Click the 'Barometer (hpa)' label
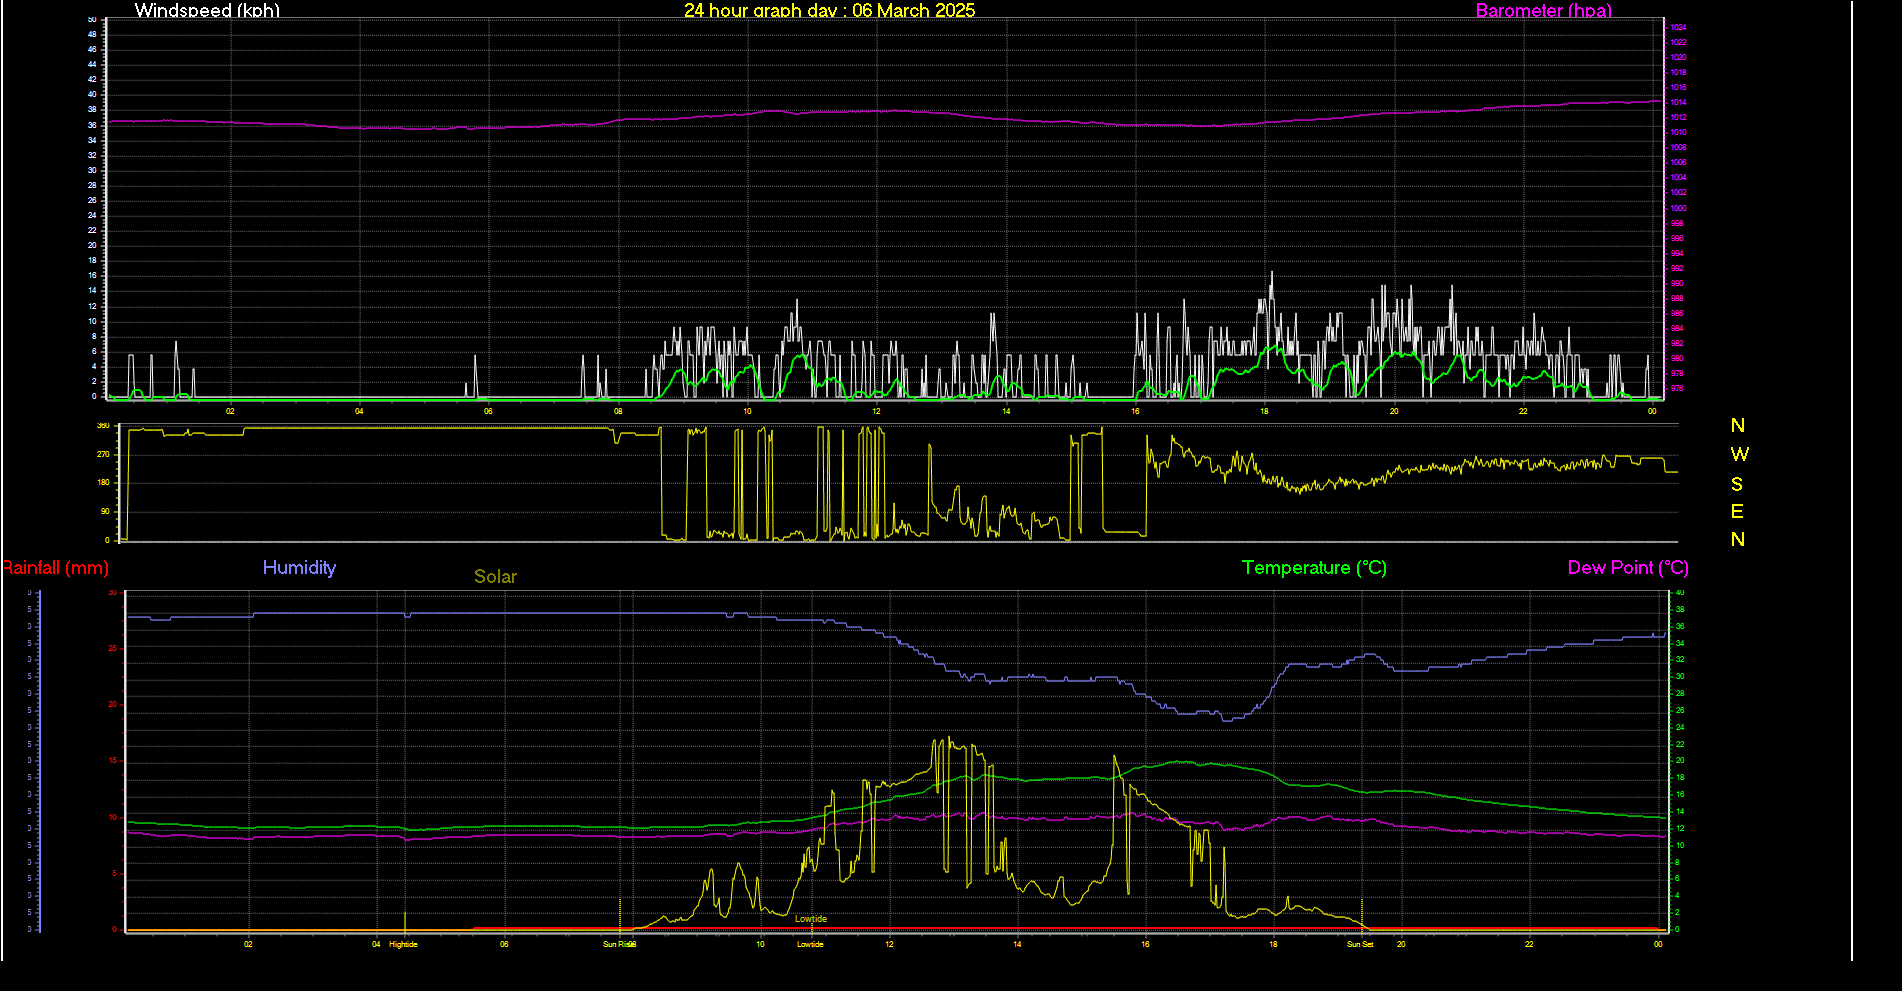Image resolution: width=1902 pixels, height=991 pixels. [1544, 10]
